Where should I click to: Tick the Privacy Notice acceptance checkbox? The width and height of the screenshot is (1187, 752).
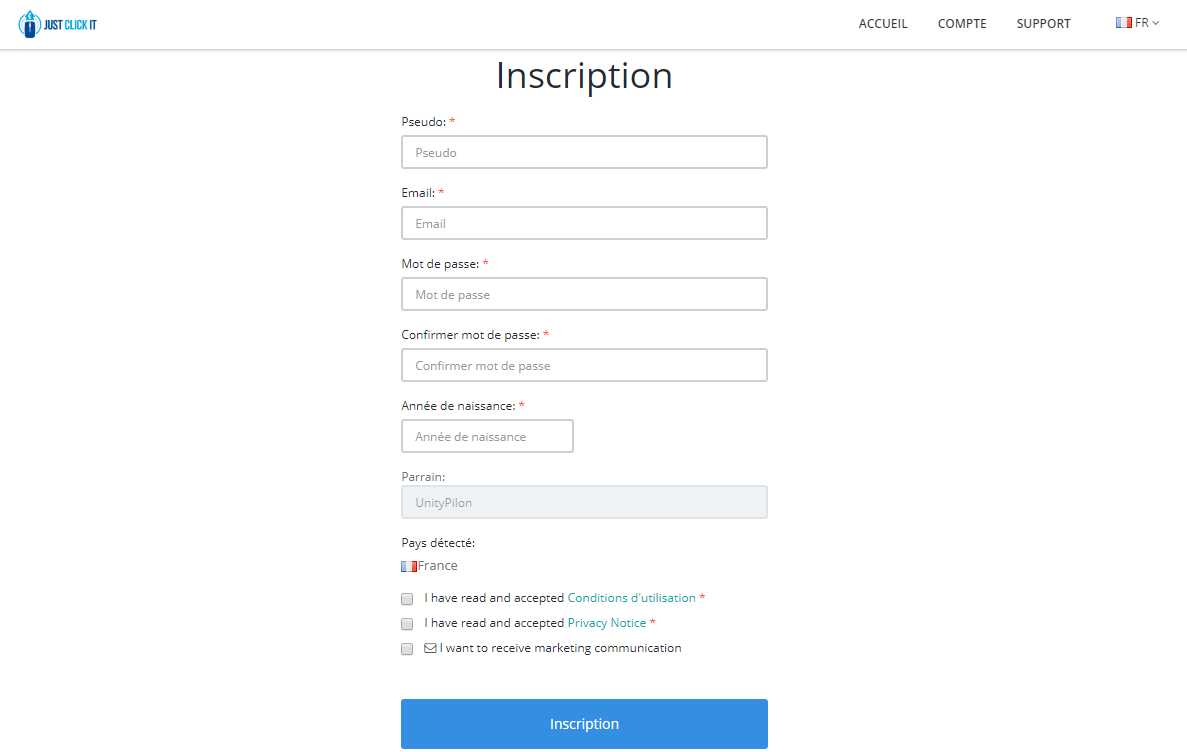[407, 624]
